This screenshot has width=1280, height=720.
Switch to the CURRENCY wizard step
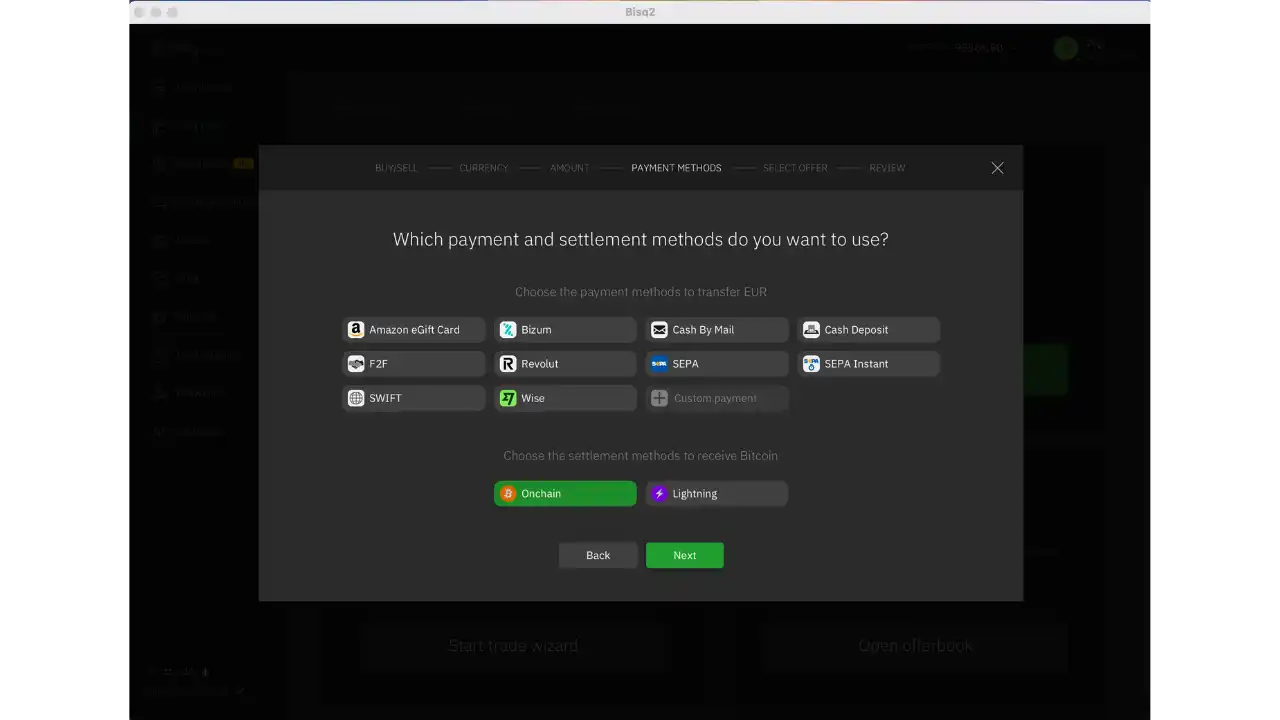pos(483,168)
